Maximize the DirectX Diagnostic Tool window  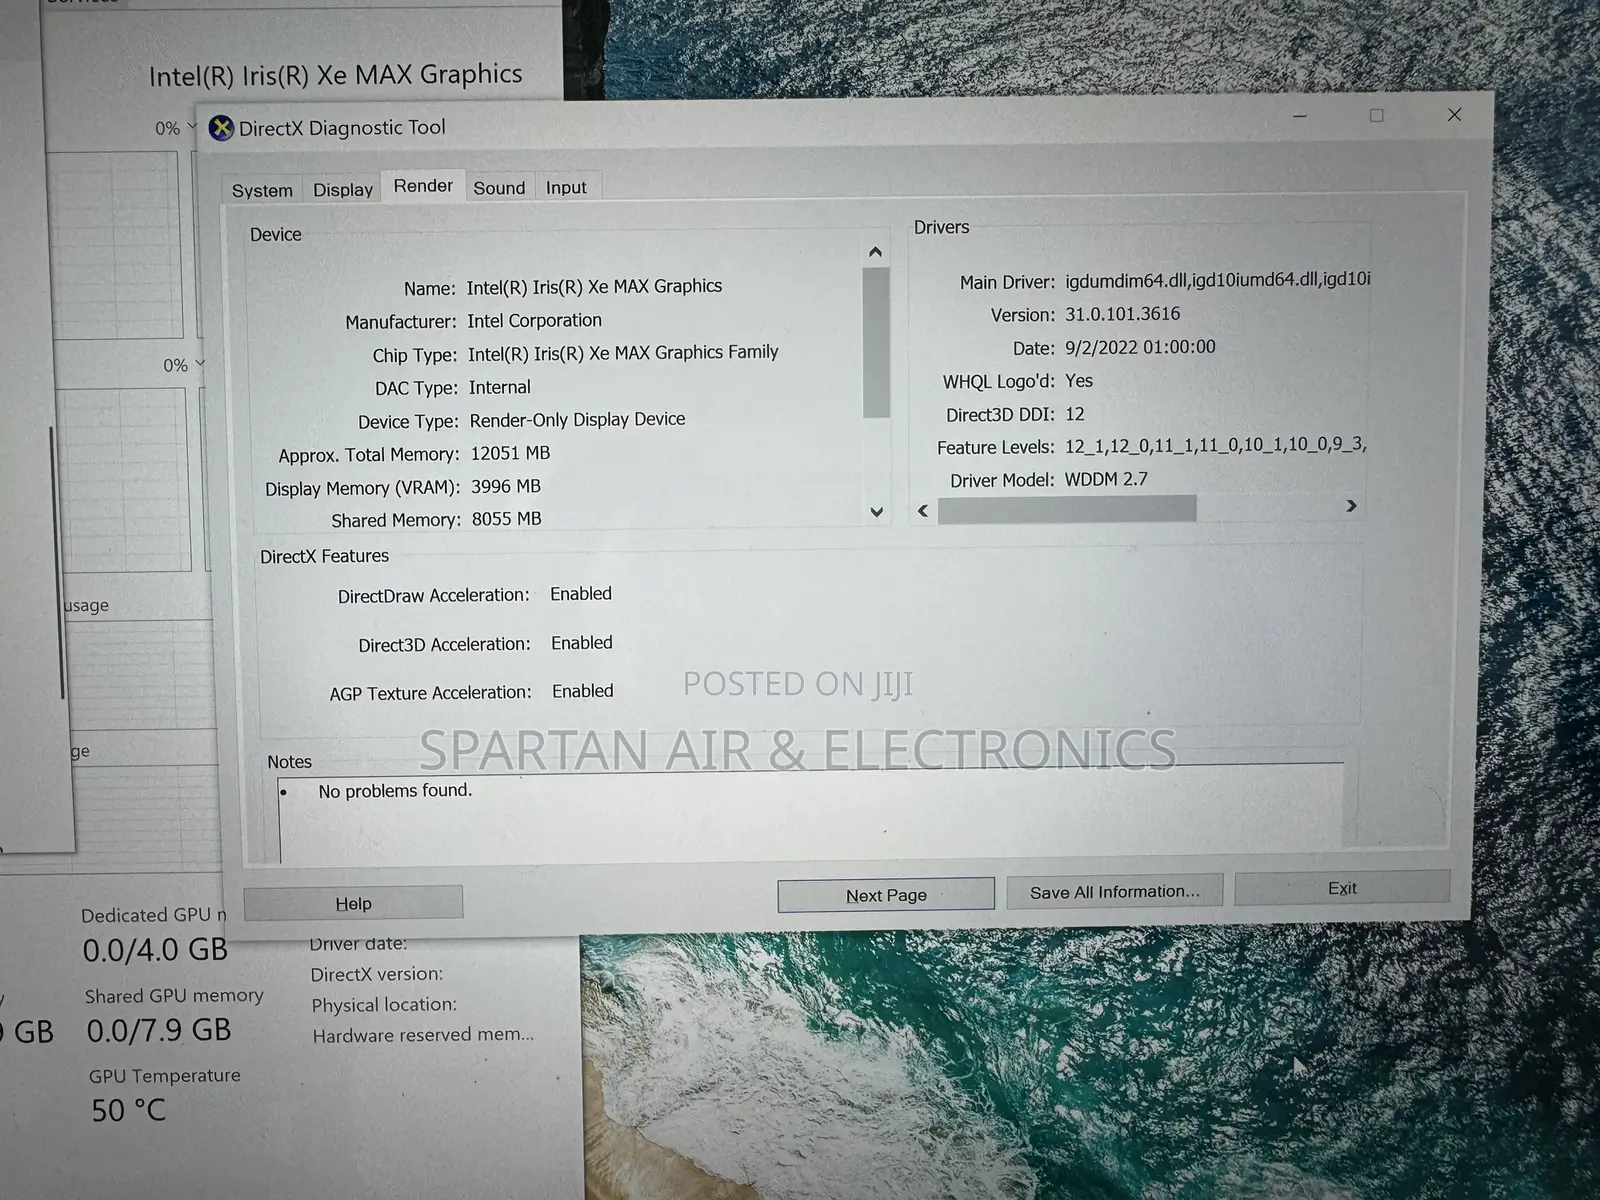coord(1376,115)
